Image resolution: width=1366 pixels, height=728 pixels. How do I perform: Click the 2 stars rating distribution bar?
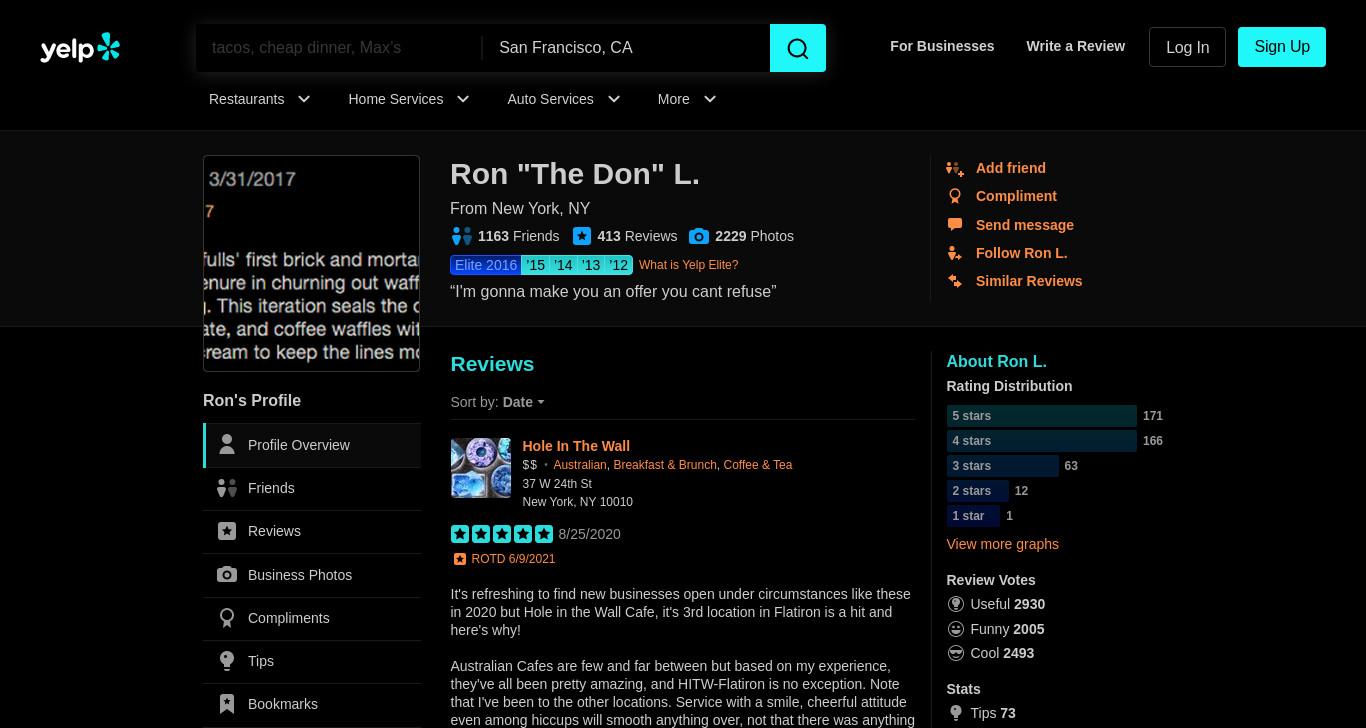978,491
